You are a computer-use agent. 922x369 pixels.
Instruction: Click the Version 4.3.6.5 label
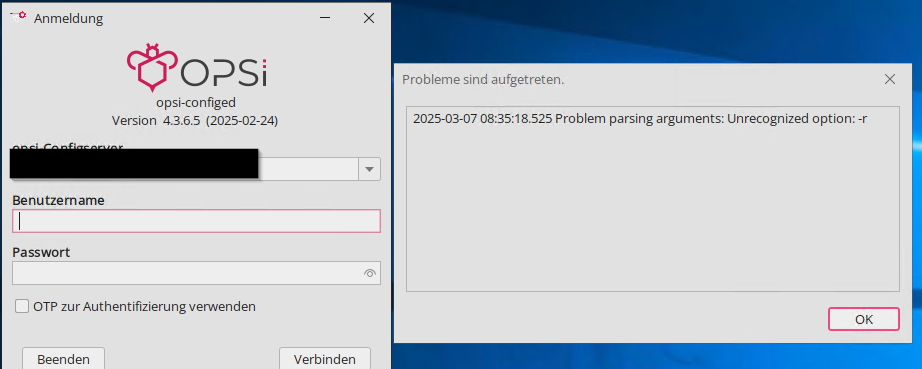[x=195, y=121]
